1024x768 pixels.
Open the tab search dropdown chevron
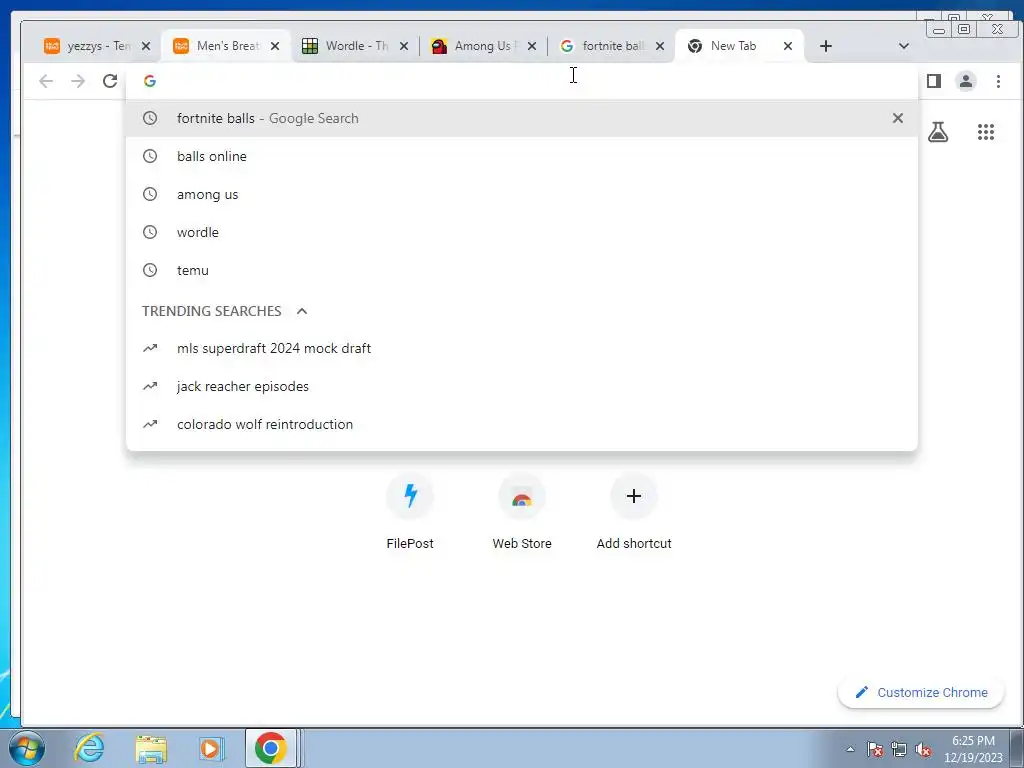coord(904,46)
